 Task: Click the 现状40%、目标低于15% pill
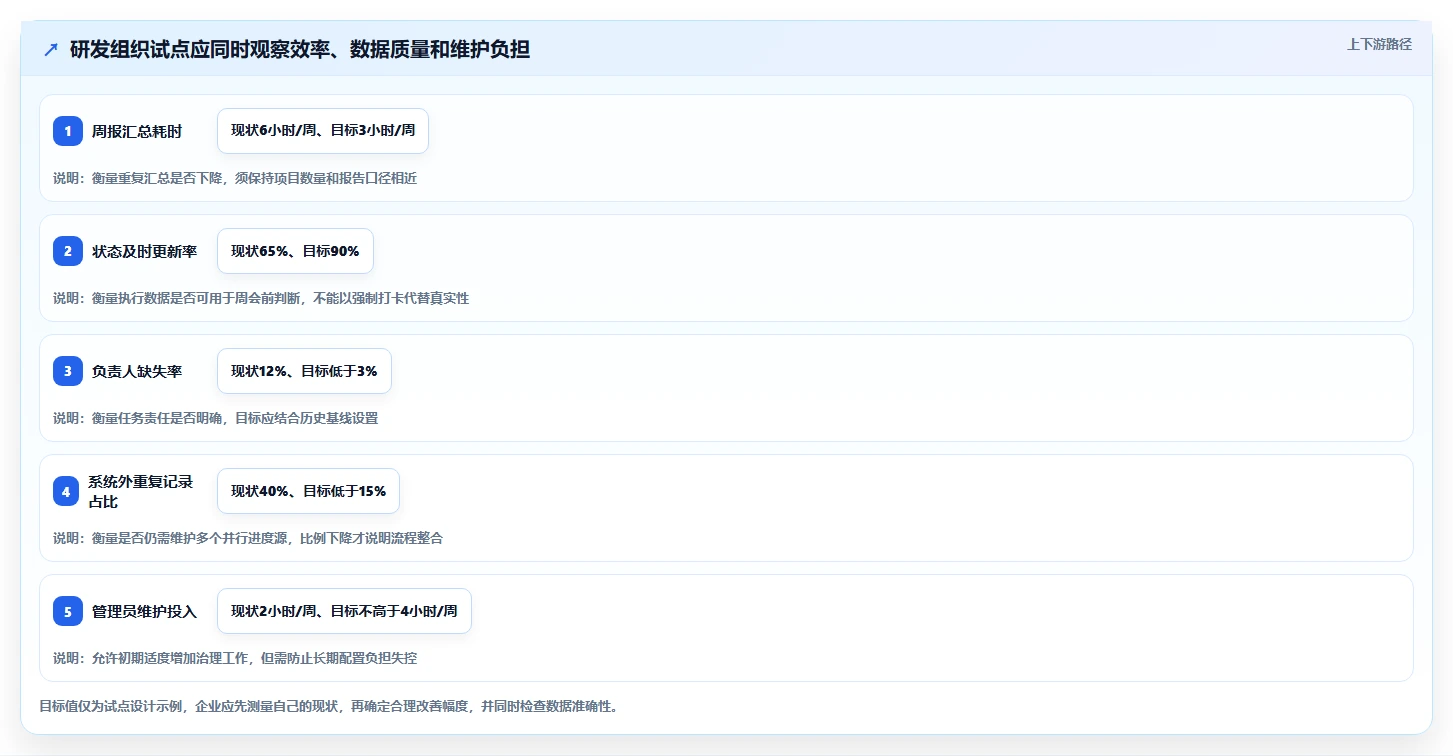pos(308,491)
